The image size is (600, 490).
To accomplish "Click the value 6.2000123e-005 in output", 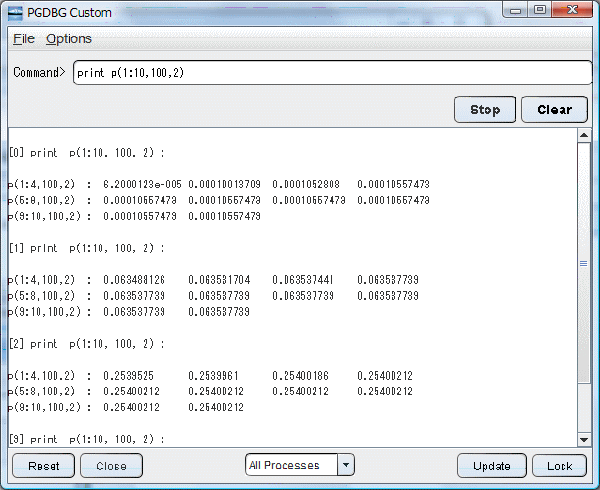I will tap(141, 184).
